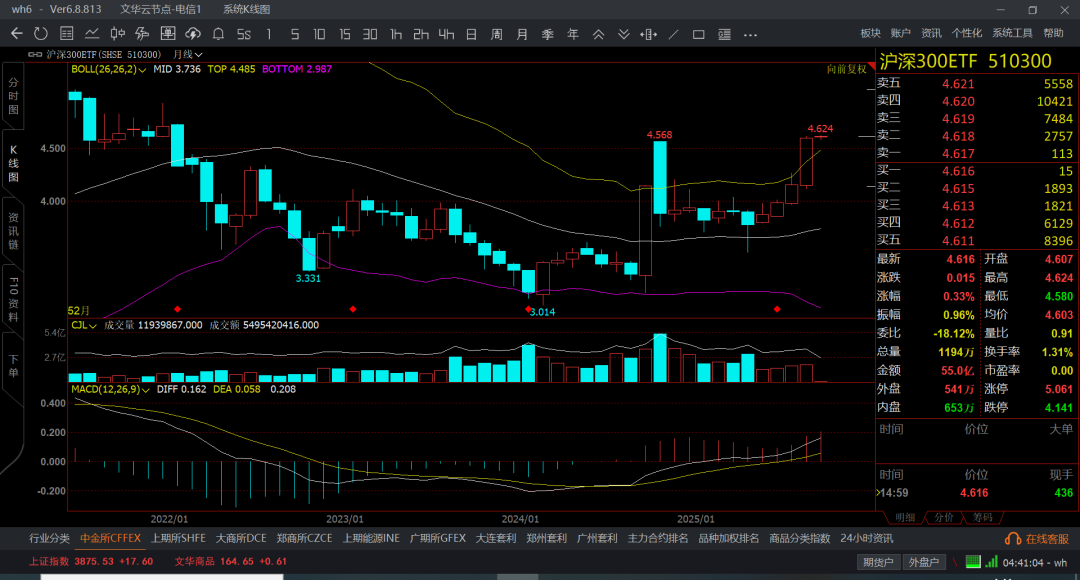Expand the 月线 period dropdown
Viewport: 1080px width, 580px height.
click(x=187, y=54)
